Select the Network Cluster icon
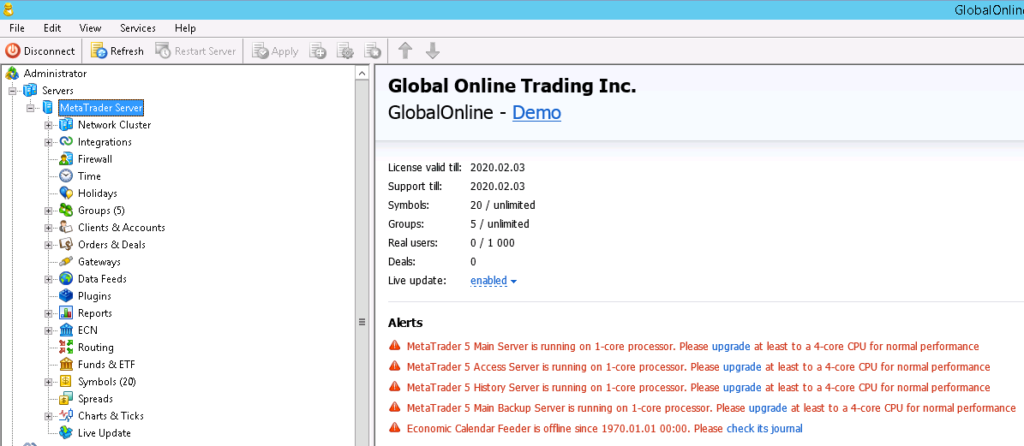This screenshot has width=1024, height=446. [x=66, y=125]
